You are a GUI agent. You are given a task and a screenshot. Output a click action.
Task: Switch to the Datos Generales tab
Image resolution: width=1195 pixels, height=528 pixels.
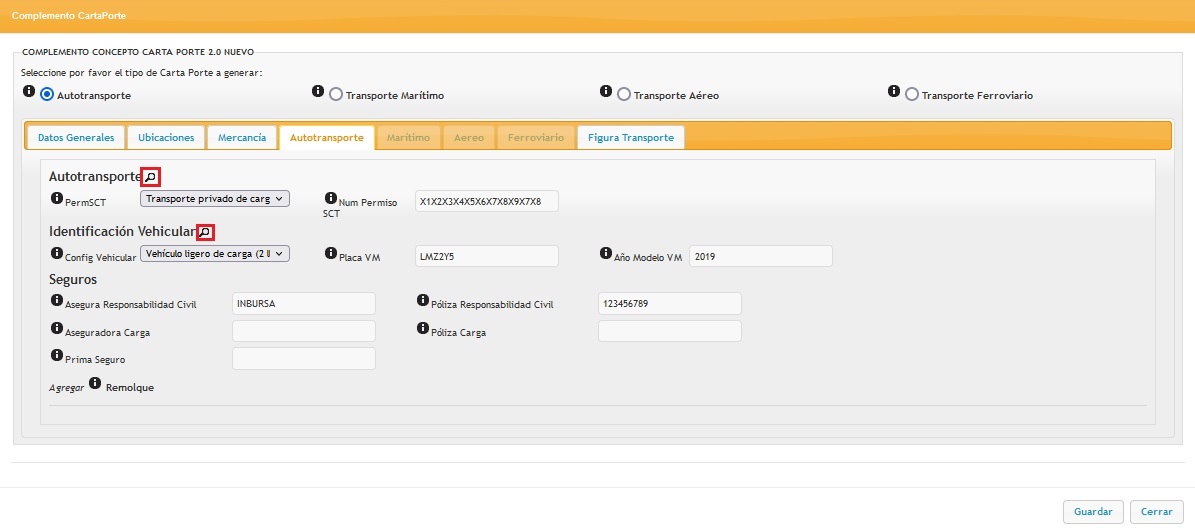(76, 137)
